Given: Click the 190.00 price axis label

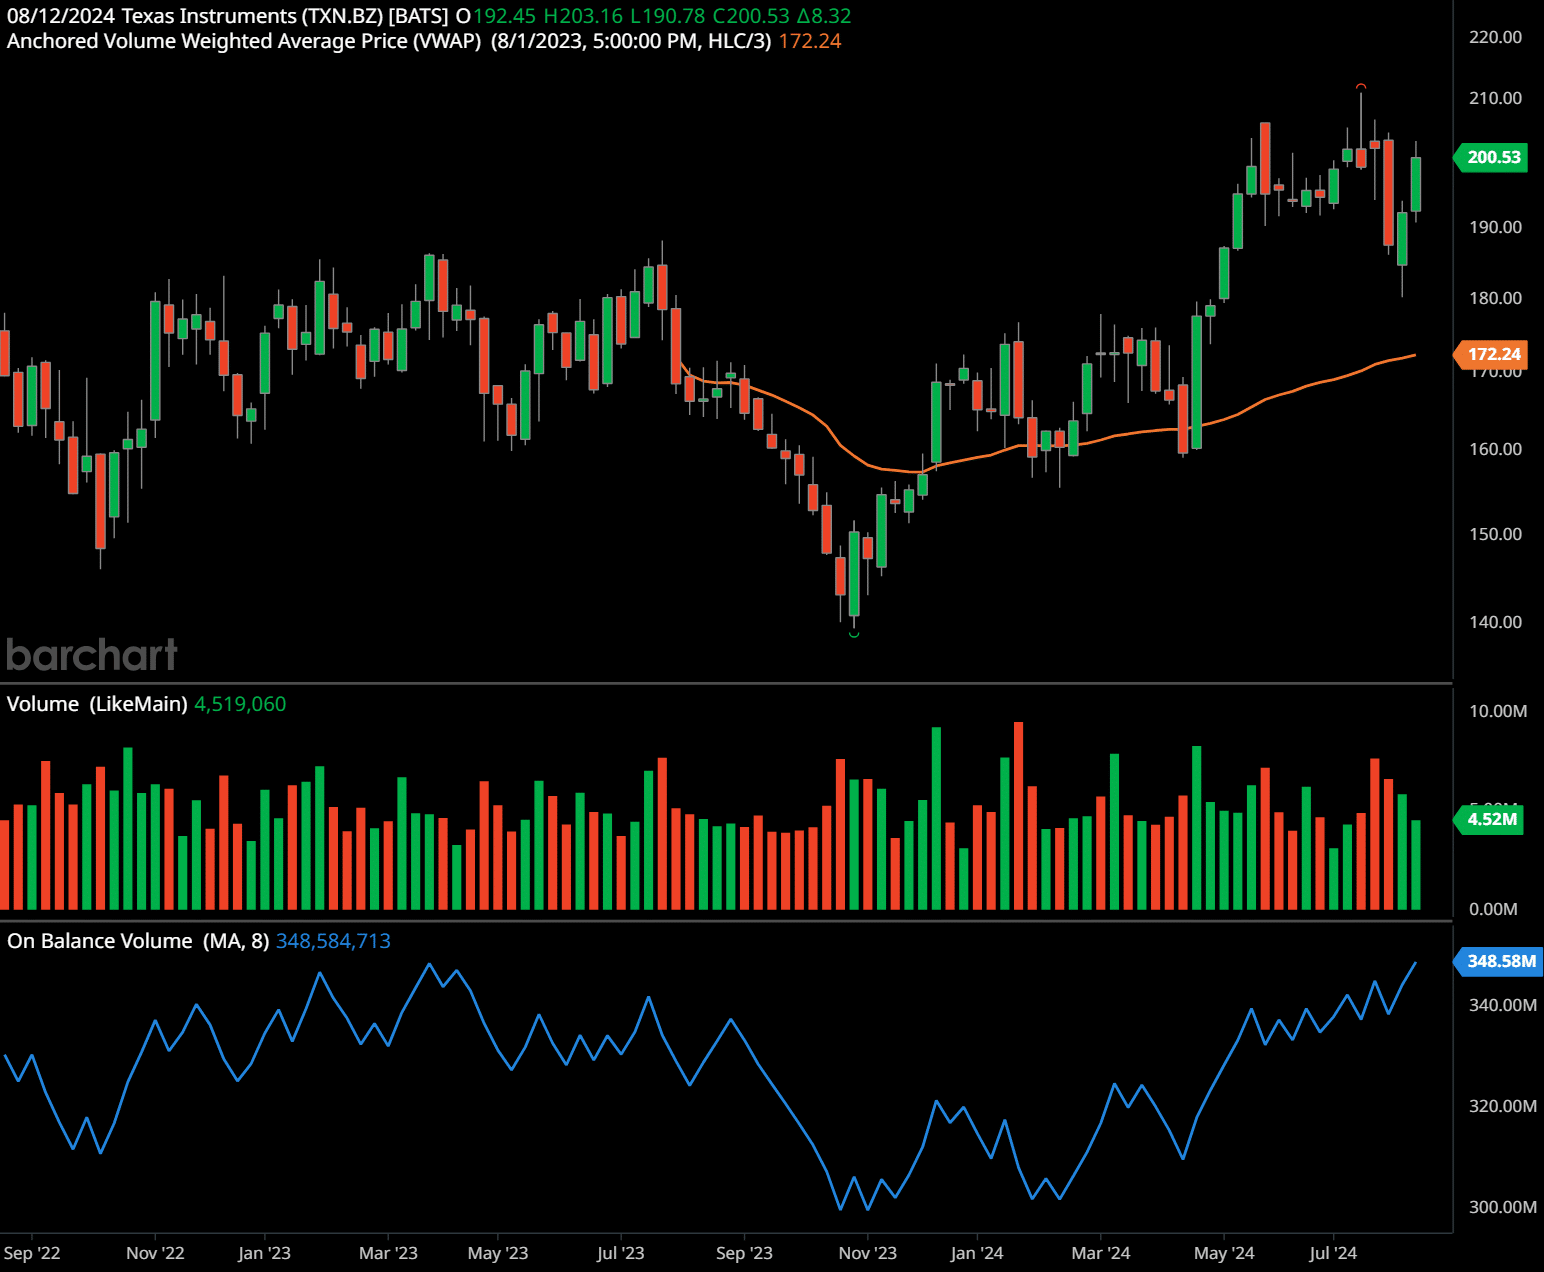Looking at the screenshot, I should coord(1495,227).
